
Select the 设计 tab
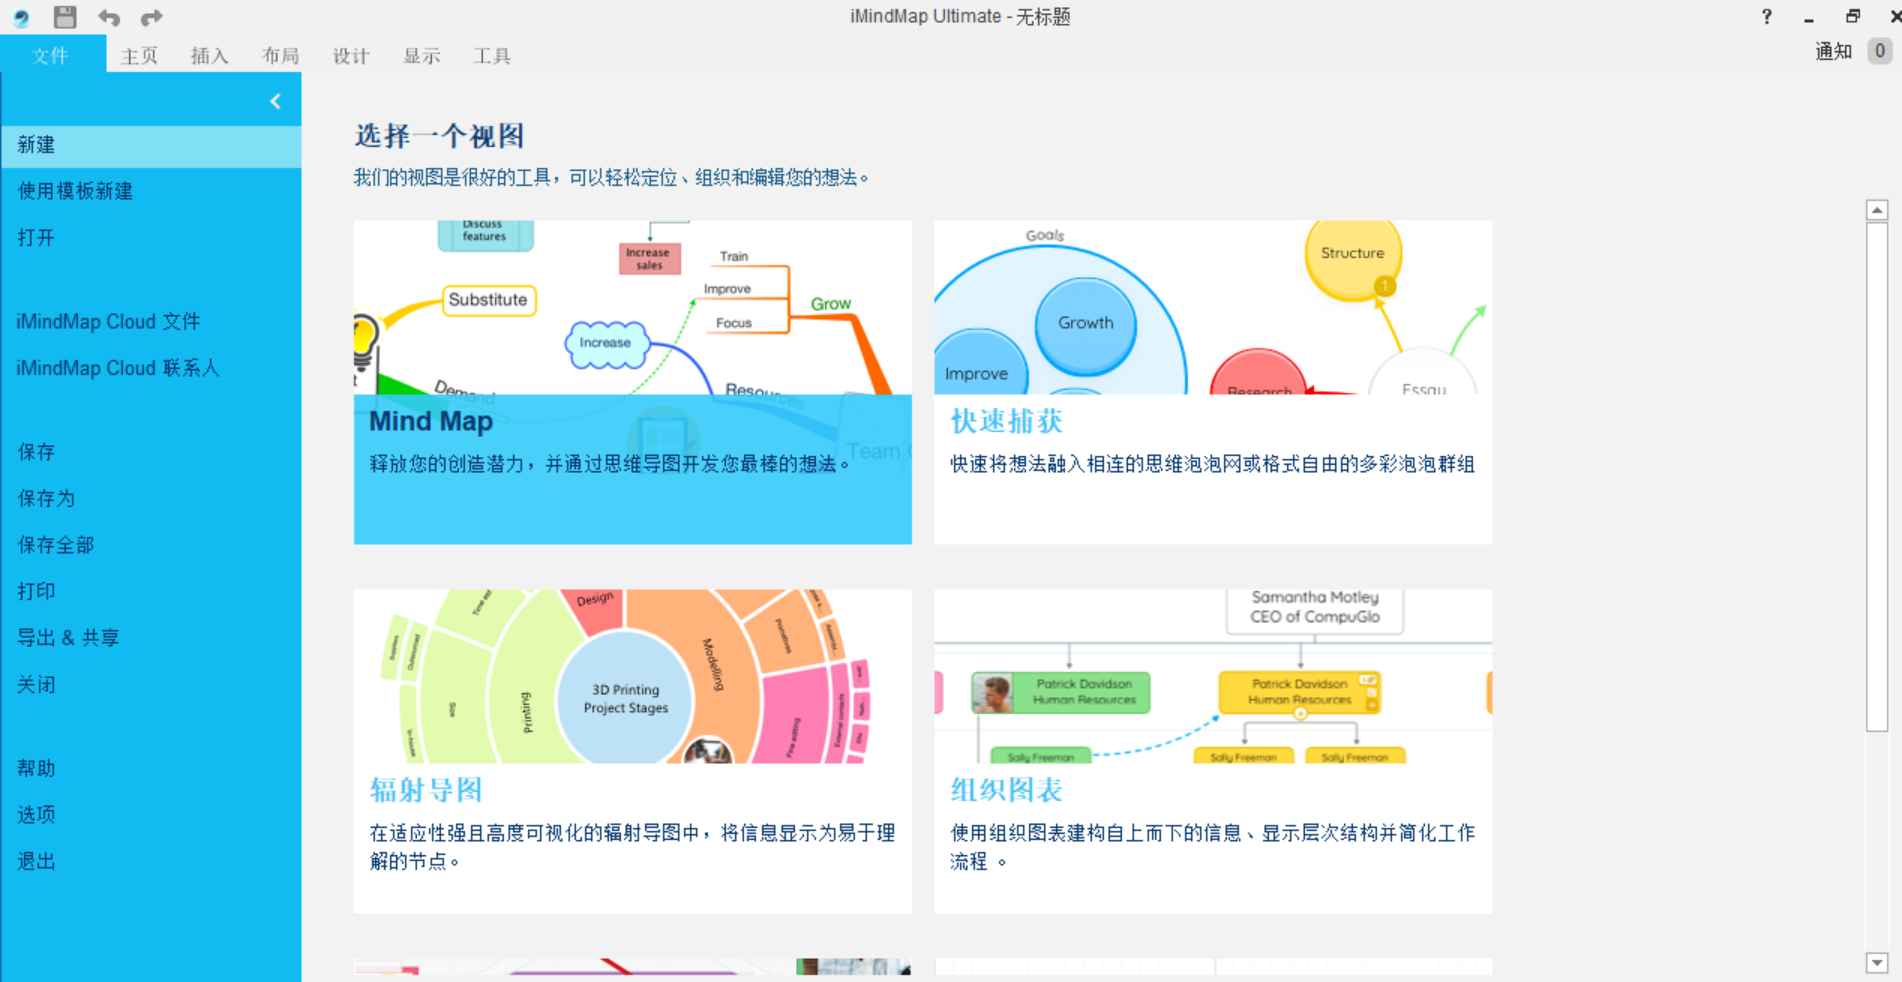(x=351, y=56)
